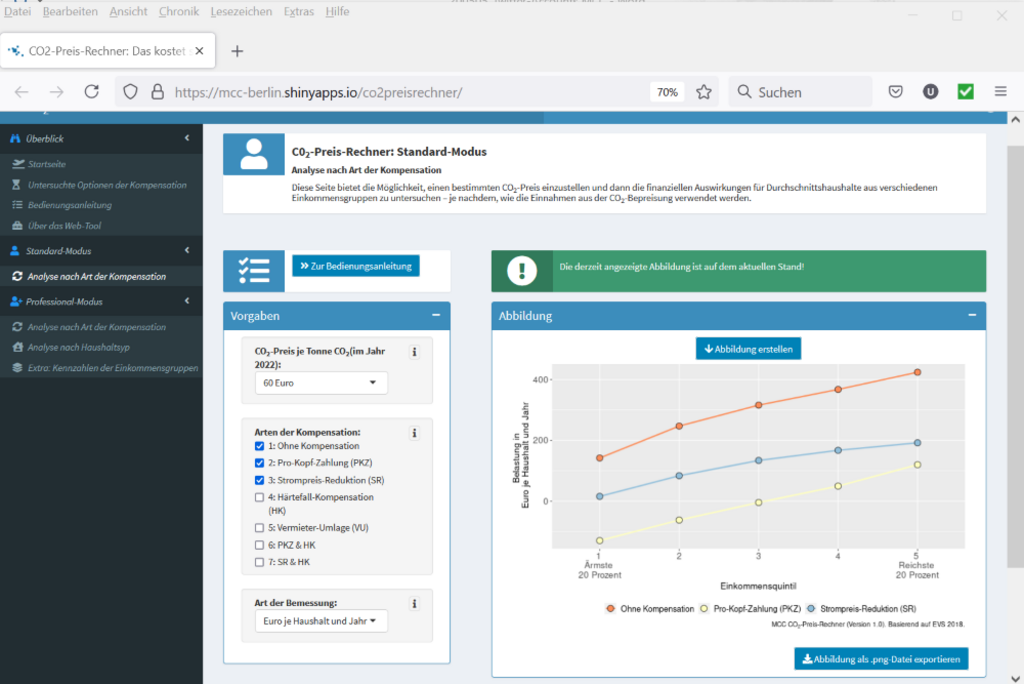Viewport: 1024px width, 684px height.
Task: Open the Datei menu
Action: point(18,12)
